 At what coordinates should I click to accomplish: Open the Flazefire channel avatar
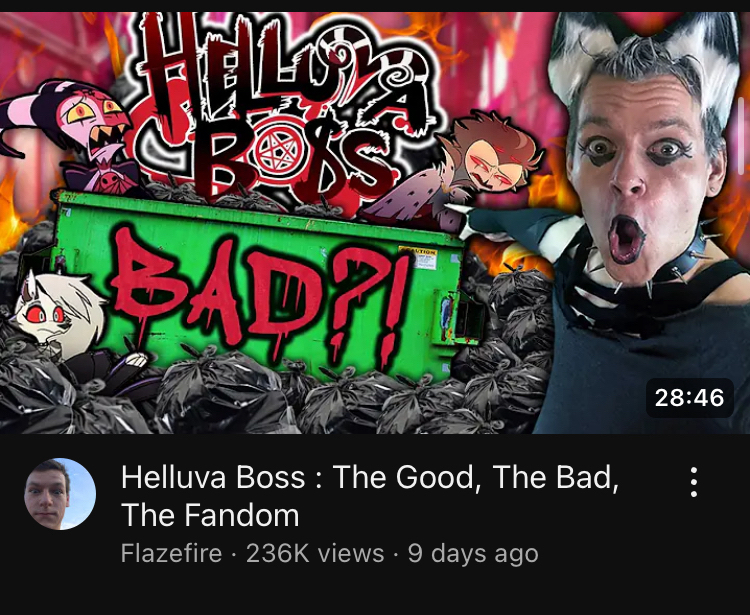pyautogui.click(x=60, y=494)
